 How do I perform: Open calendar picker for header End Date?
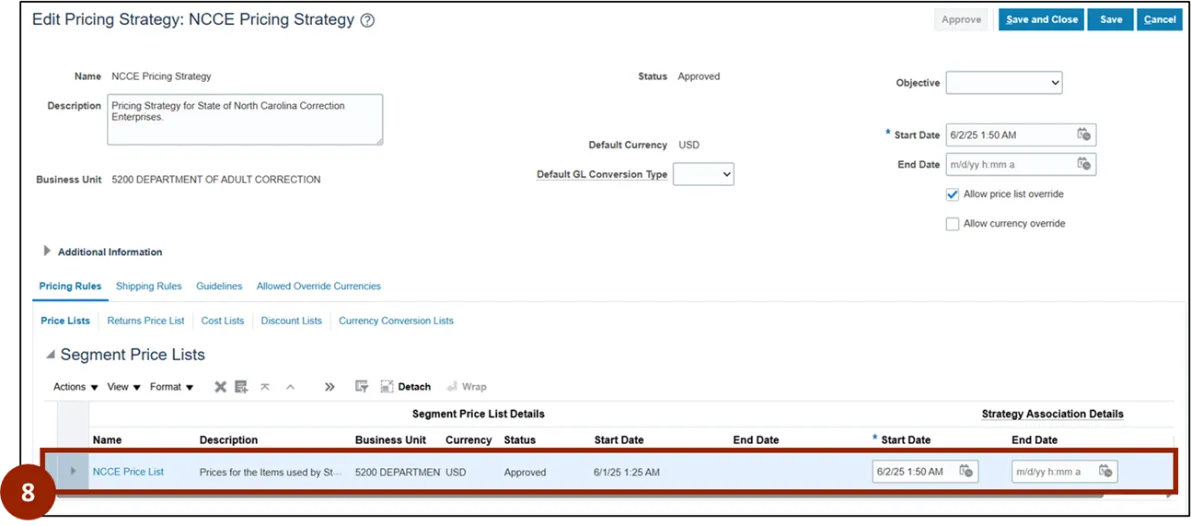coord(1084,163)
